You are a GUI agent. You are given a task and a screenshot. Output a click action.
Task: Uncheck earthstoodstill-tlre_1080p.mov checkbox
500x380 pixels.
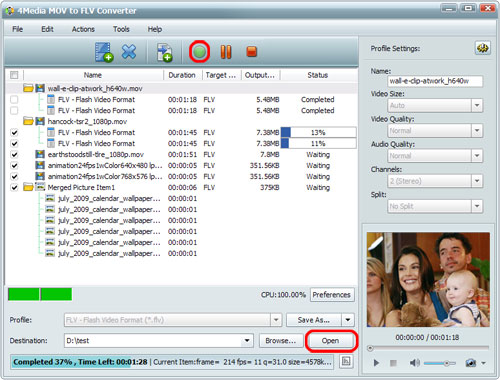(x=14, y=154)
